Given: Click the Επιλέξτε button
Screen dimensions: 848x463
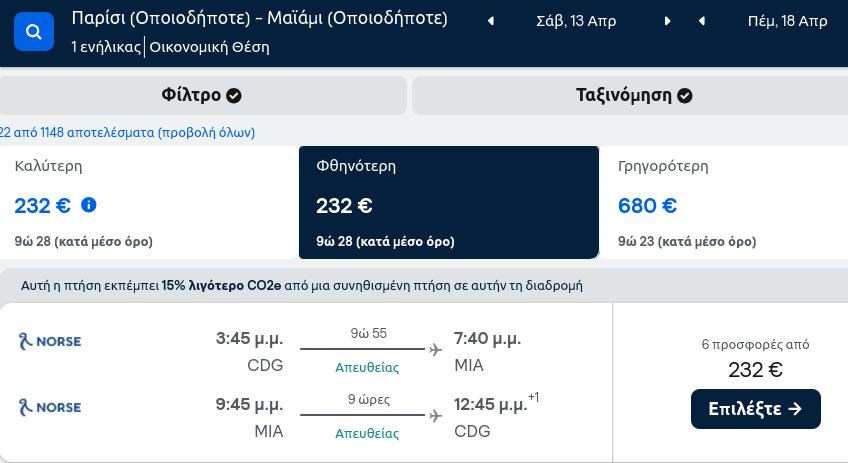Looking at the screenshot, I should tap(756, 409).
